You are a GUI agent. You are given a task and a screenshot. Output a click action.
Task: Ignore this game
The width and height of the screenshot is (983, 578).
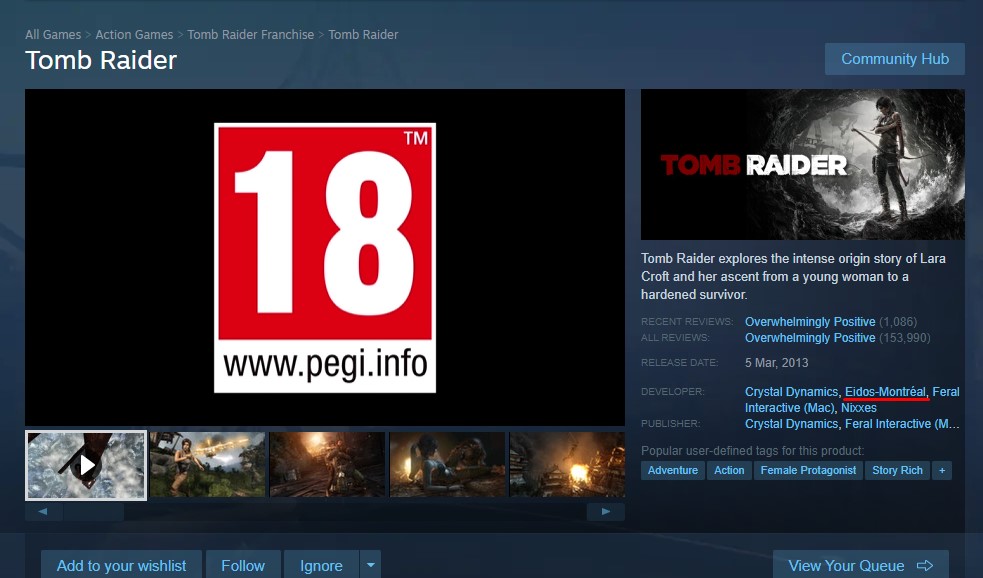[321, 565]
